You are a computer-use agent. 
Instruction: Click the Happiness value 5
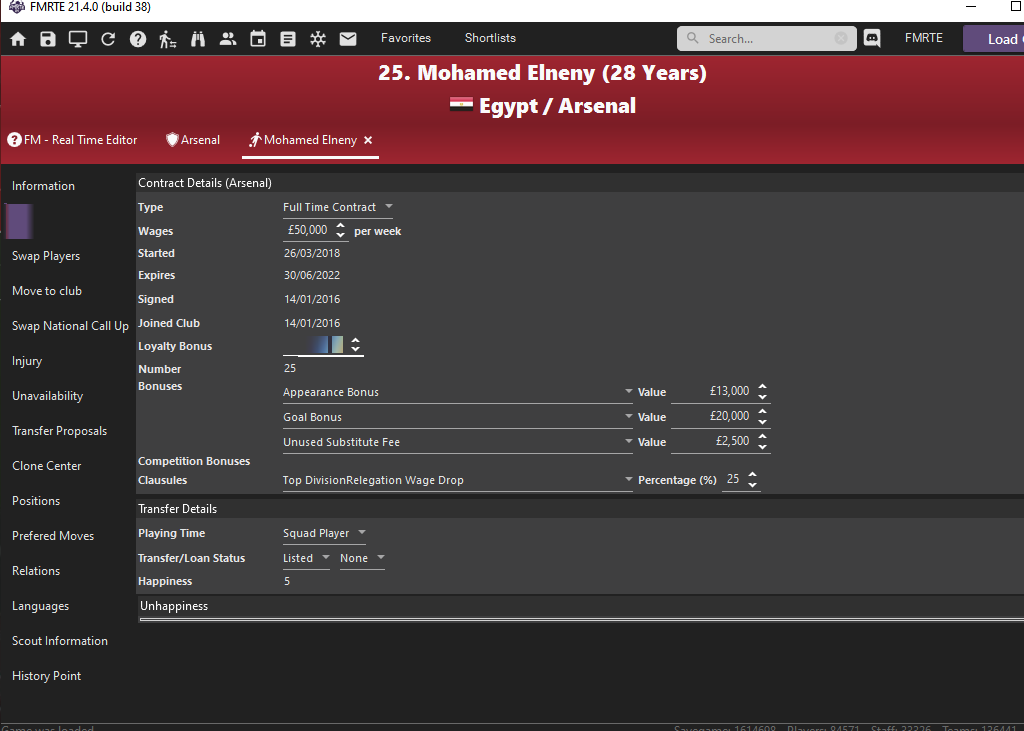[287, 581]
